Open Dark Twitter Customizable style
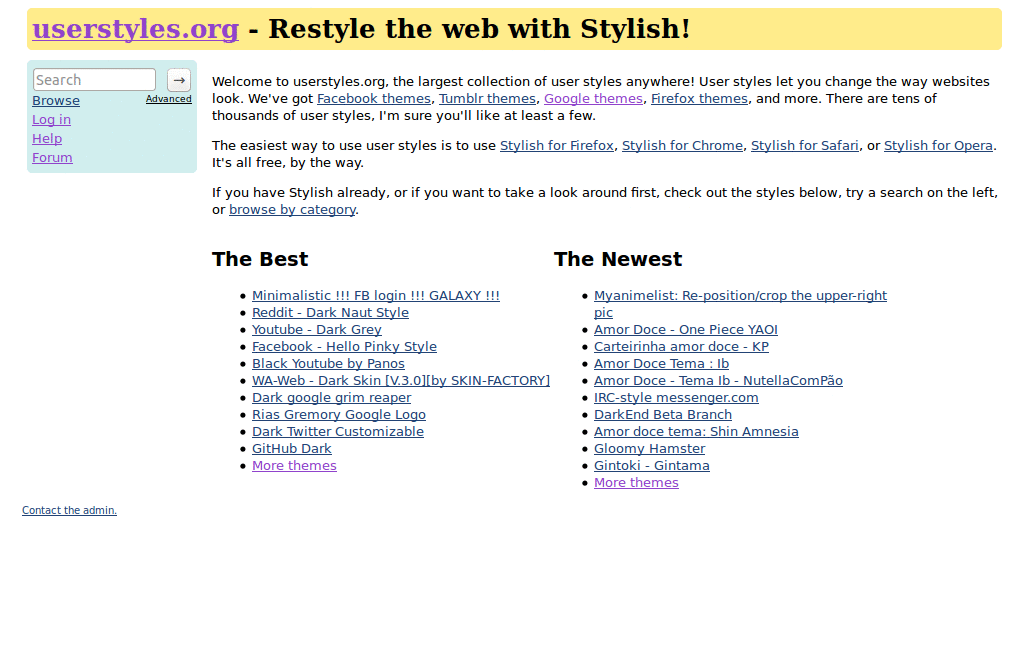This screenshot has width=1024, height=645. 338,432
